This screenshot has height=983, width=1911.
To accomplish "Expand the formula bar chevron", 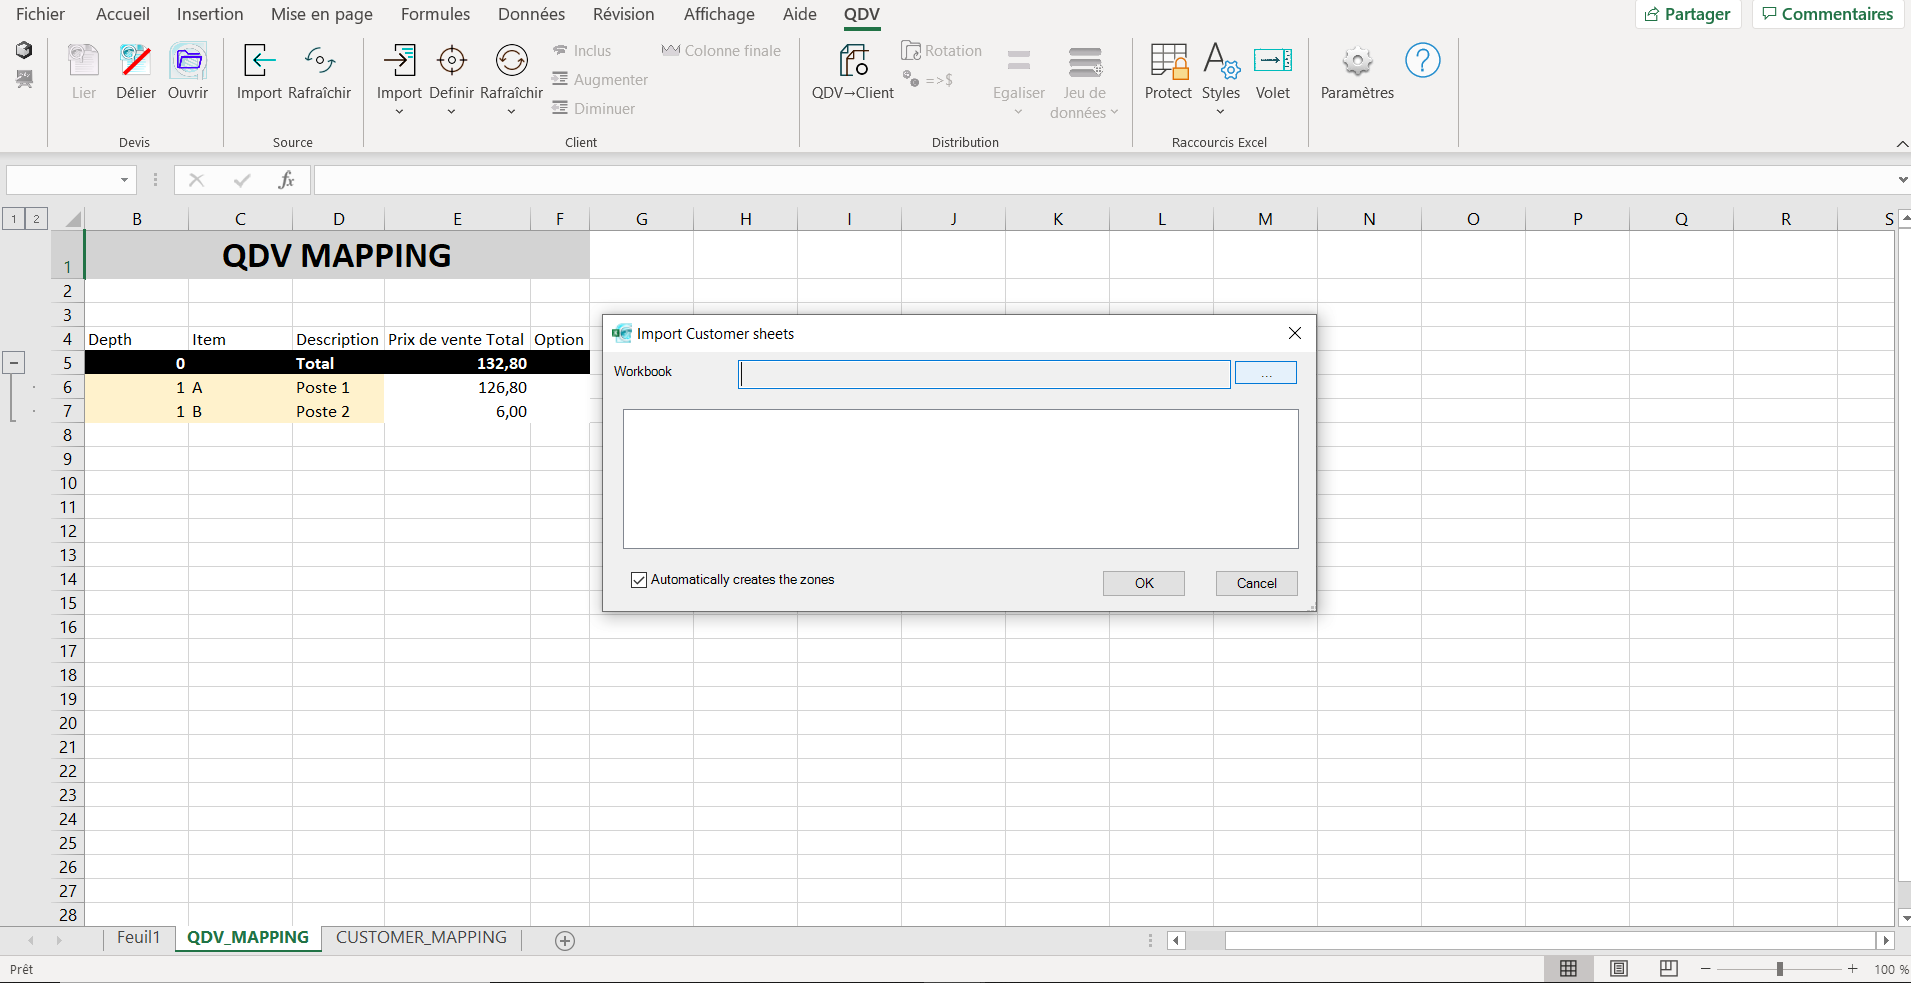I will [x=1902, y=180].
